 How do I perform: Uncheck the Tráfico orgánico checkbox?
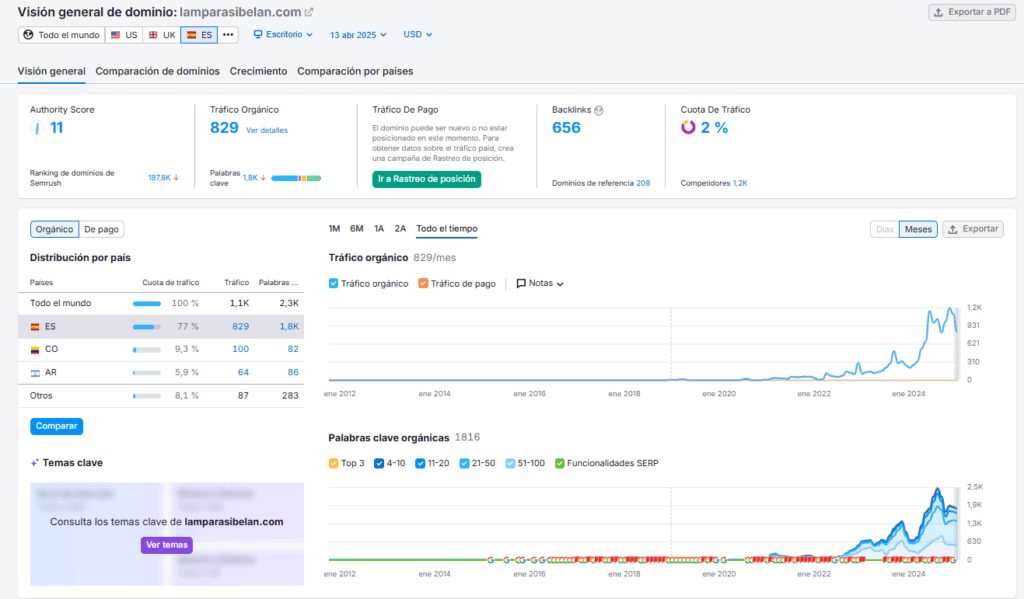[334, 284]
